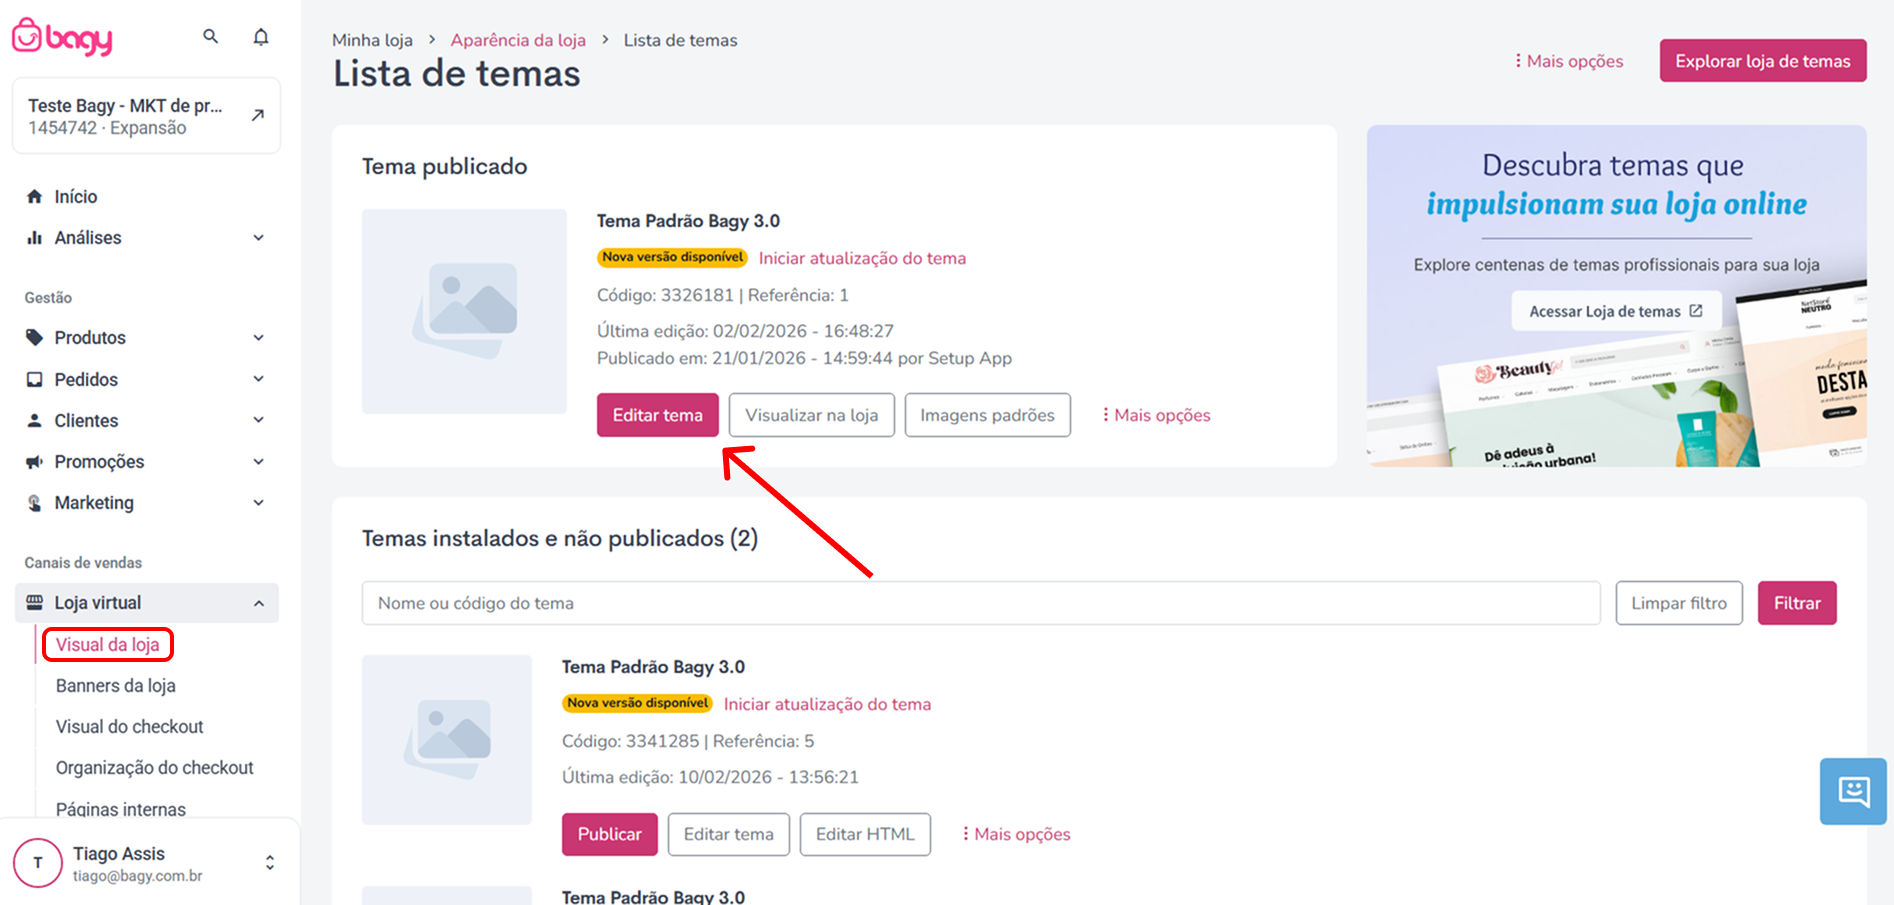The width and height of the screenshot is (1894, 905).
Task: Select Visual da loja submenu item
Action: pyautogui.click(x=108, y=645)
